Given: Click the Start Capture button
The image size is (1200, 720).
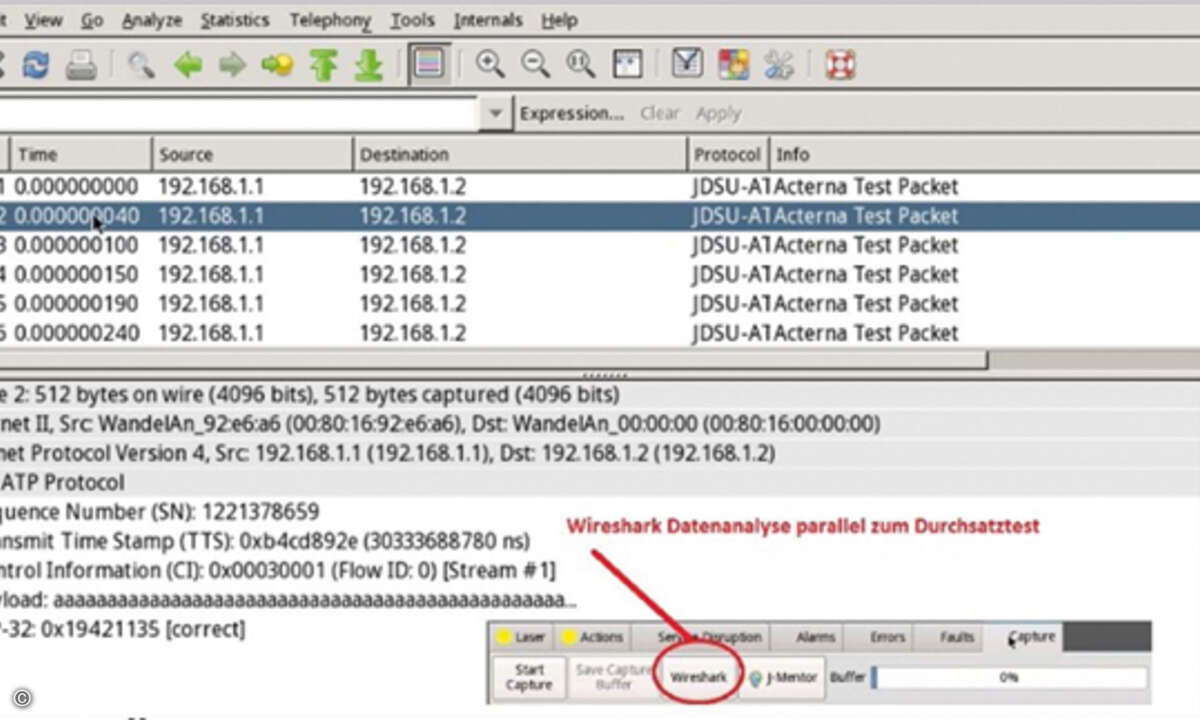Looking at the screenshot, I should click(529, 677).
